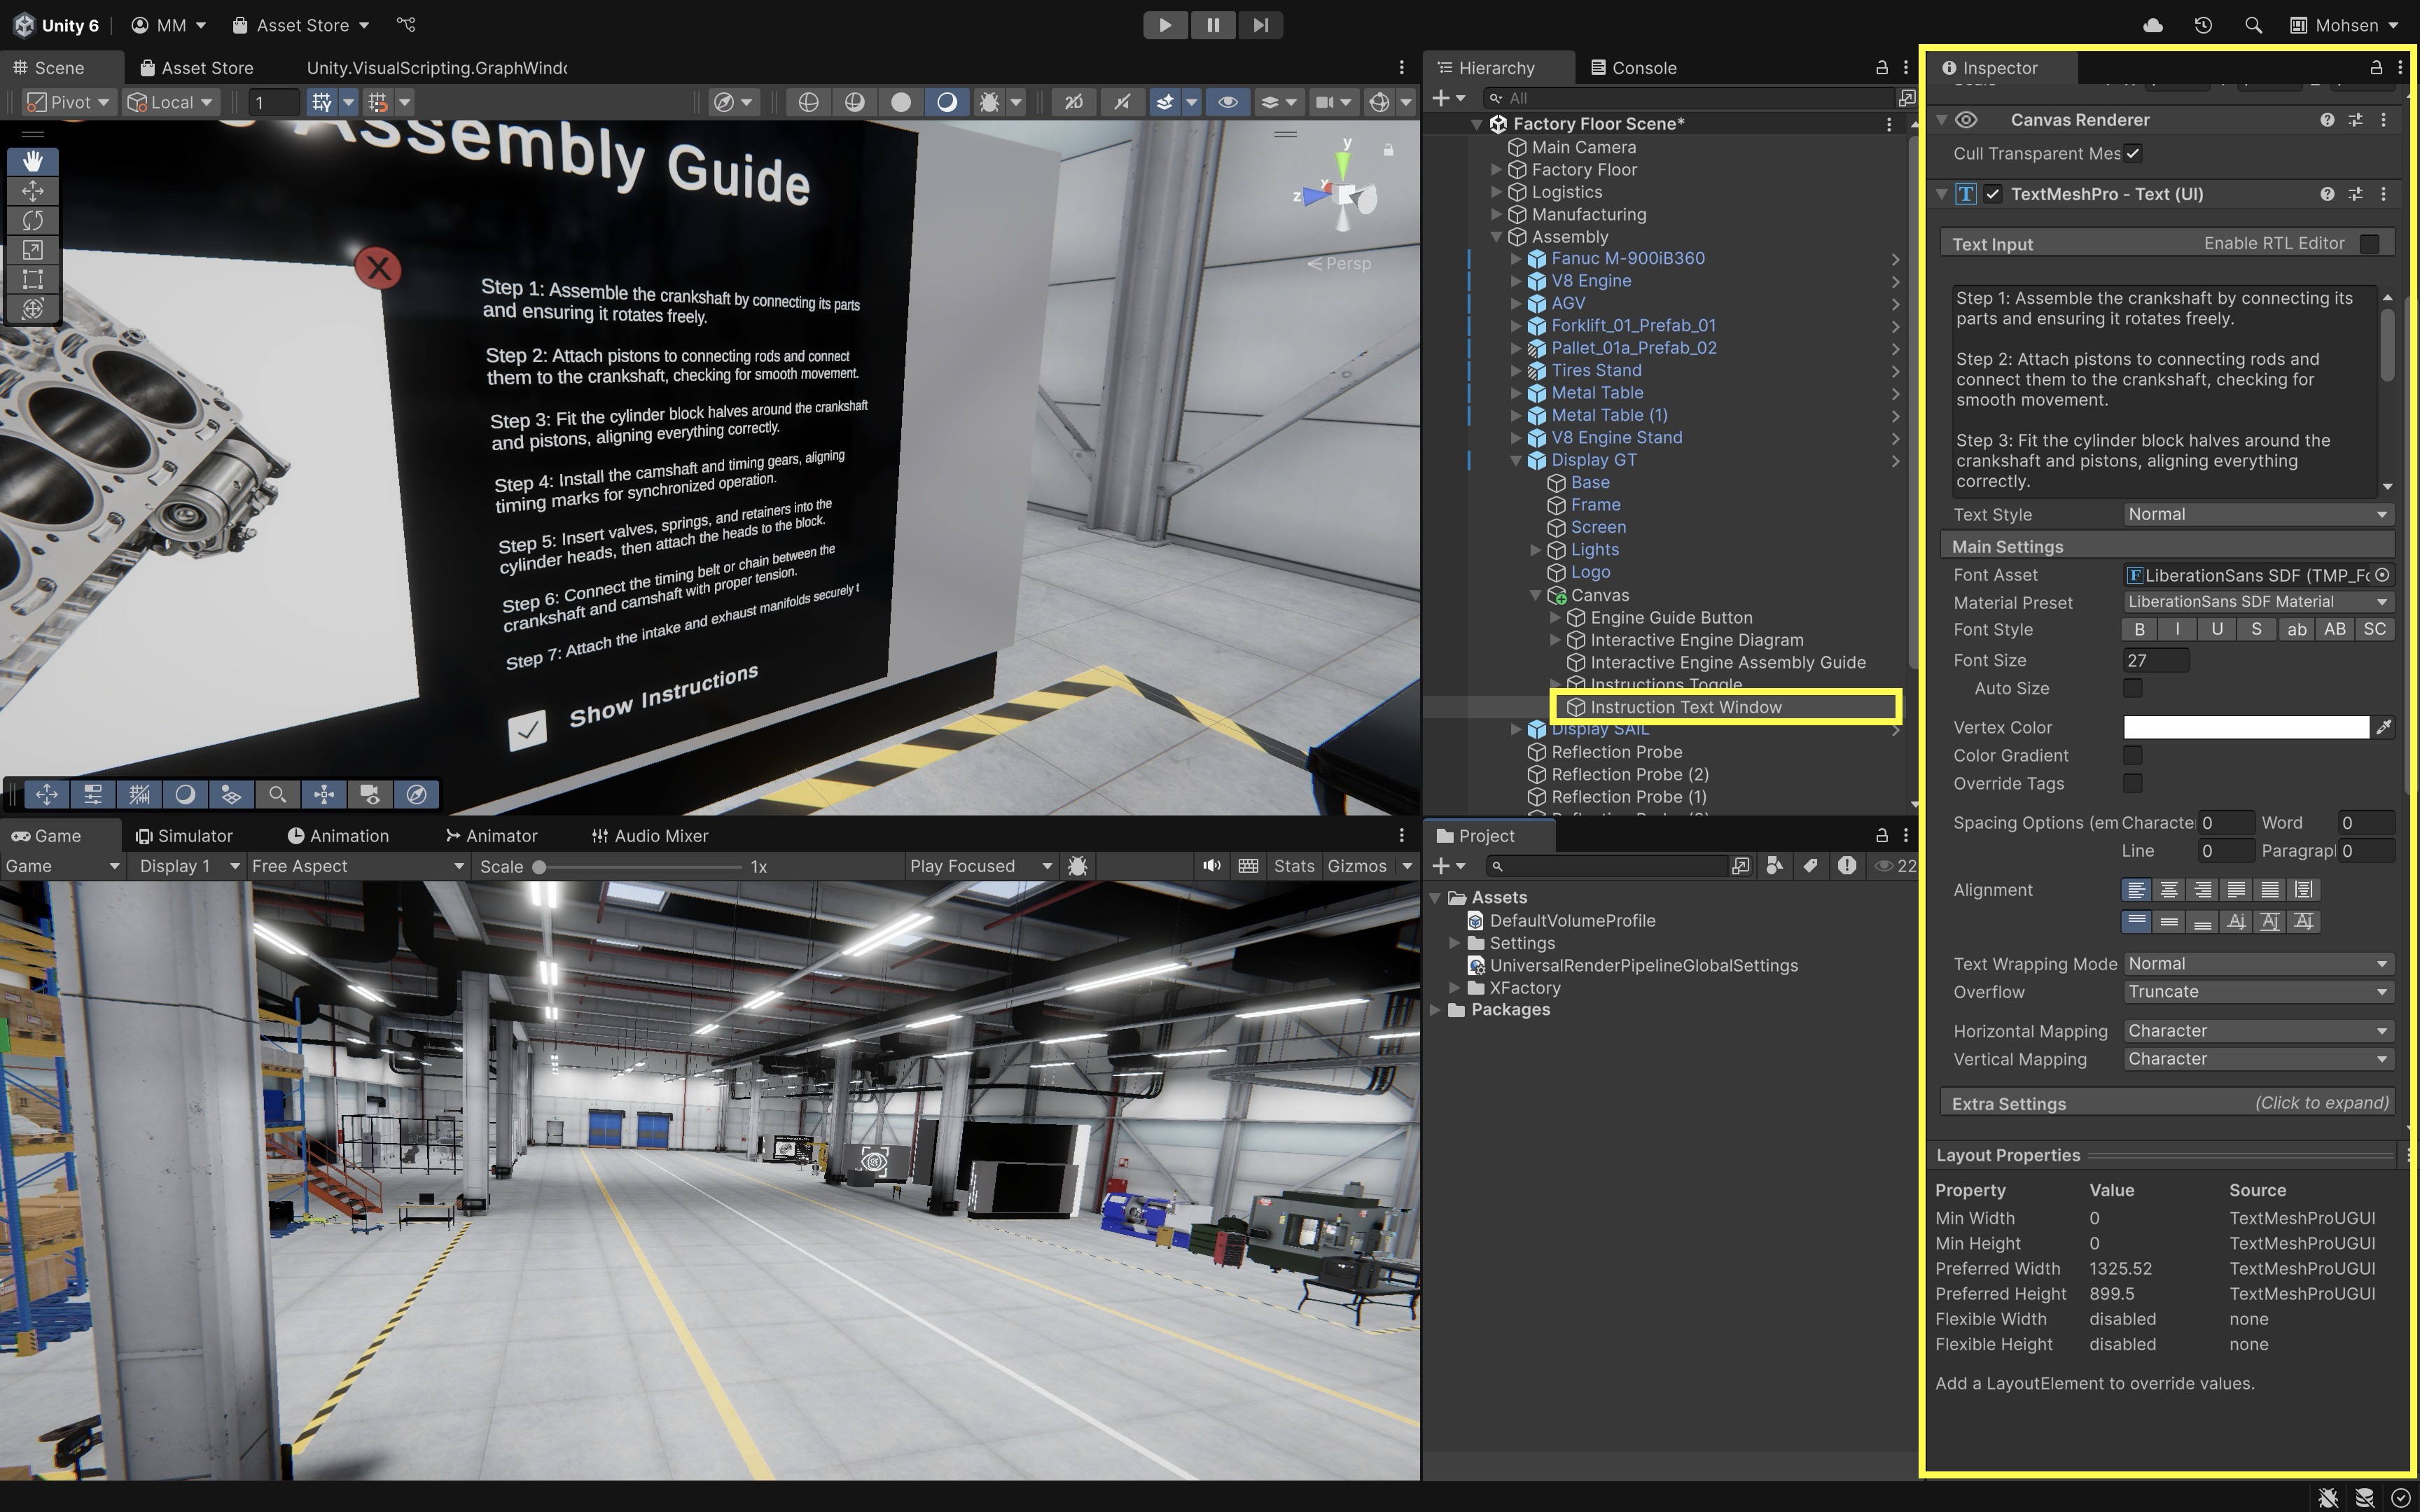
Task: Toggle Game view debug bug icon
Action: 1078,866
